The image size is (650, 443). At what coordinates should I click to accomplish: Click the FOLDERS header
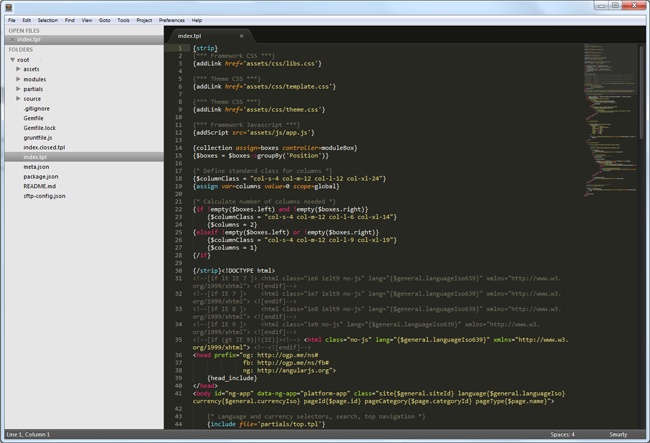click(21, 50)
